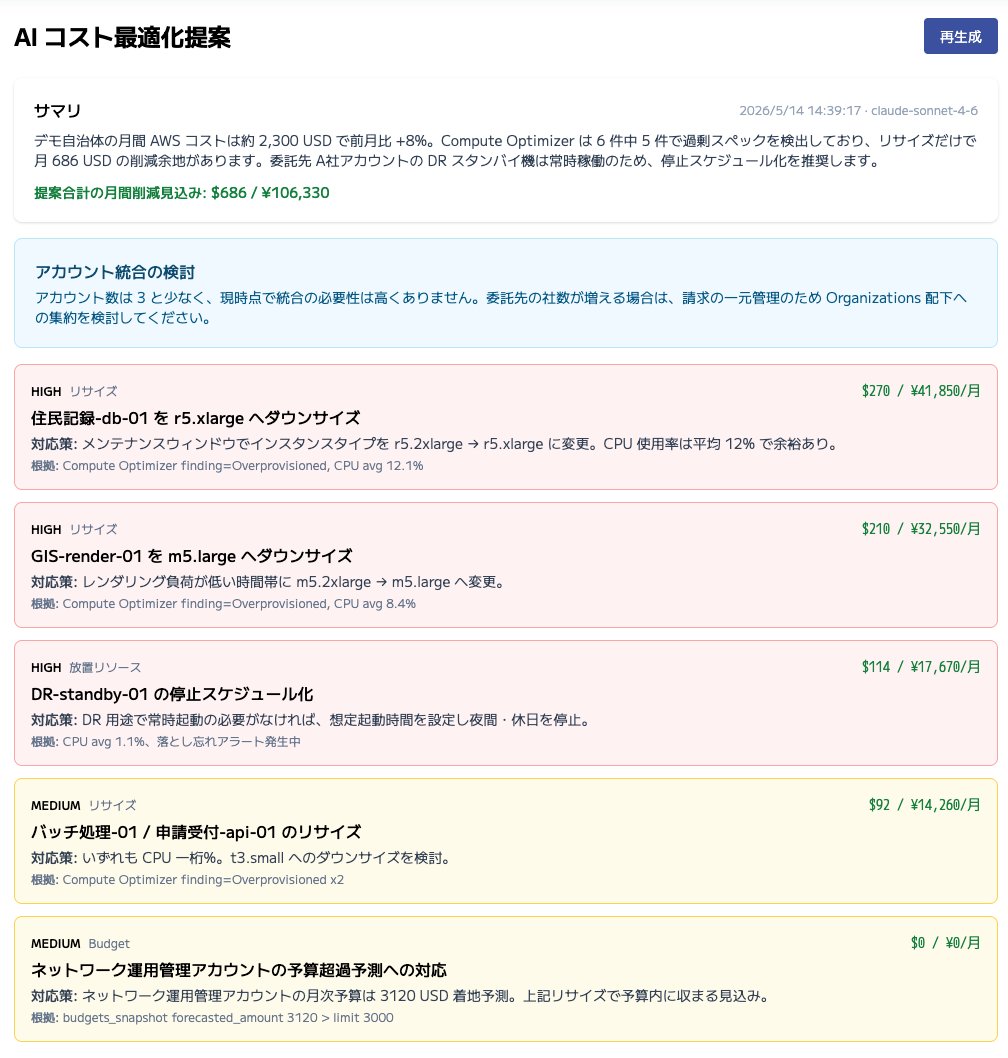Click the GIS-render-01 を m5.large へダウンサイズ title
The height and width of the screenshot is (1058, 1008).
(192, 556)
